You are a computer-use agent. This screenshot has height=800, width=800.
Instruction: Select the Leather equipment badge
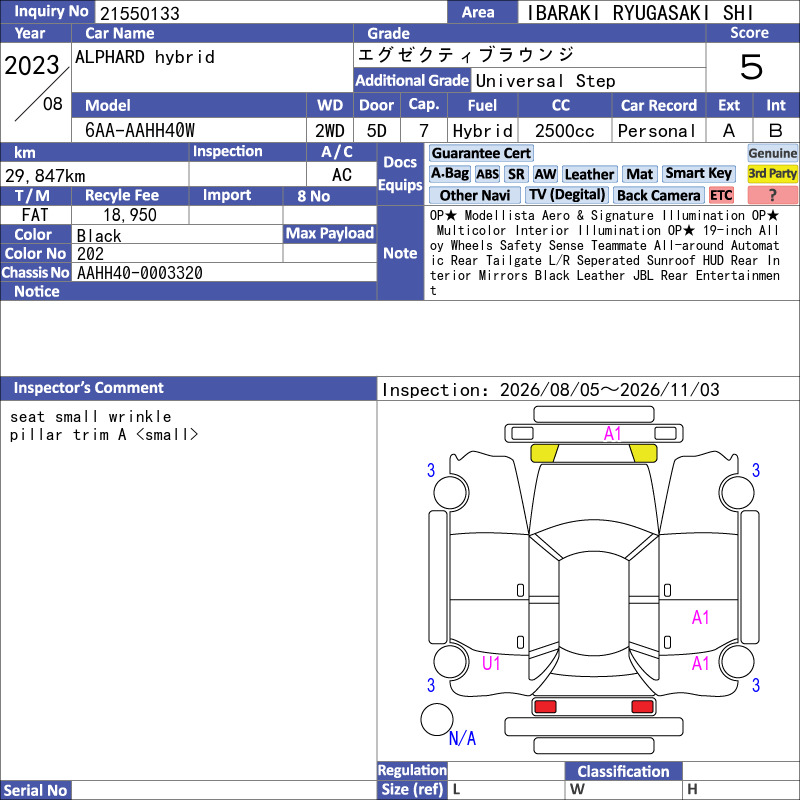tap(589, 174)
